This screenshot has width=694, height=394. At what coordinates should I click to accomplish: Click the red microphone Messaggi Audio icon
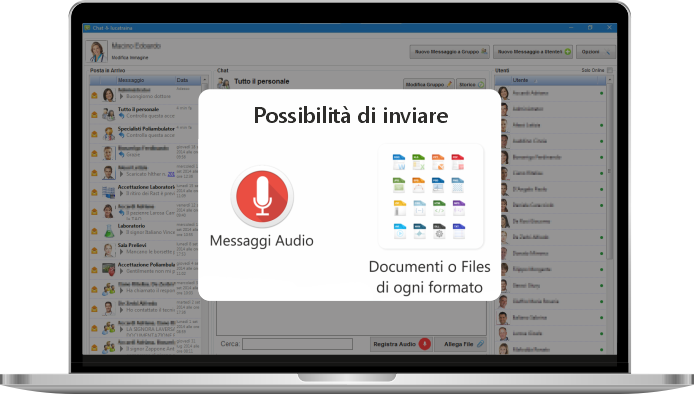coord(262,197)
